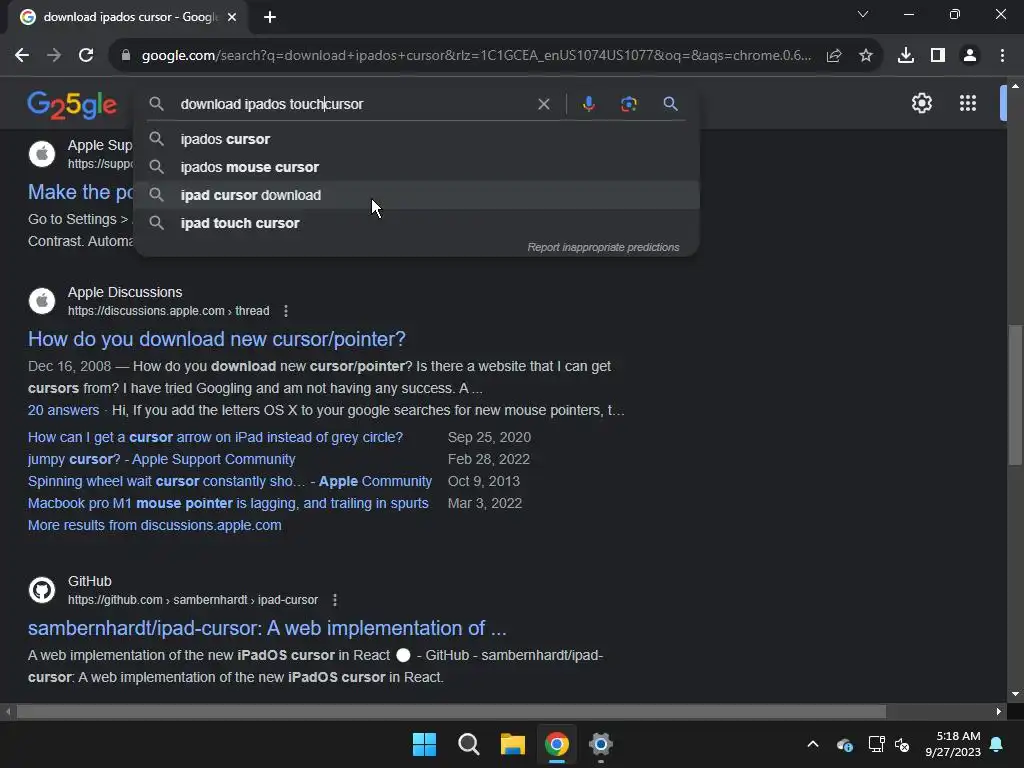Click inside the Google search field
This screenshot has width=1024, height=768.
(x=353, y=104)
